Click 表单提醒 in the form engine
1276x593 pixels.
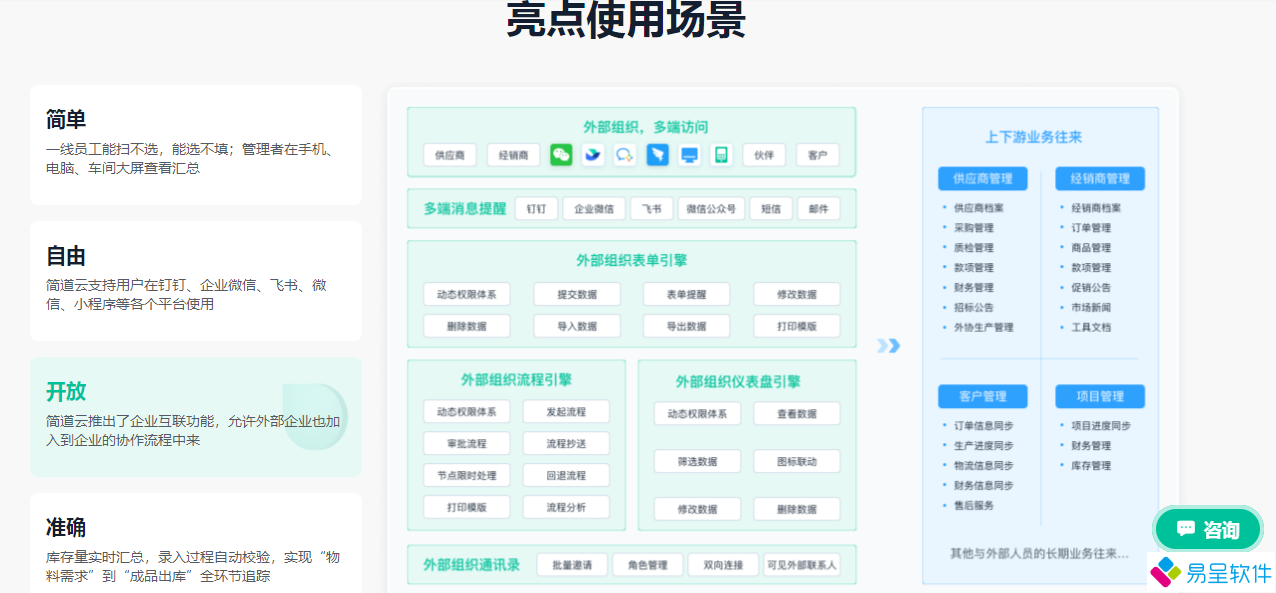pyautogui.click(x=686, y=294)
